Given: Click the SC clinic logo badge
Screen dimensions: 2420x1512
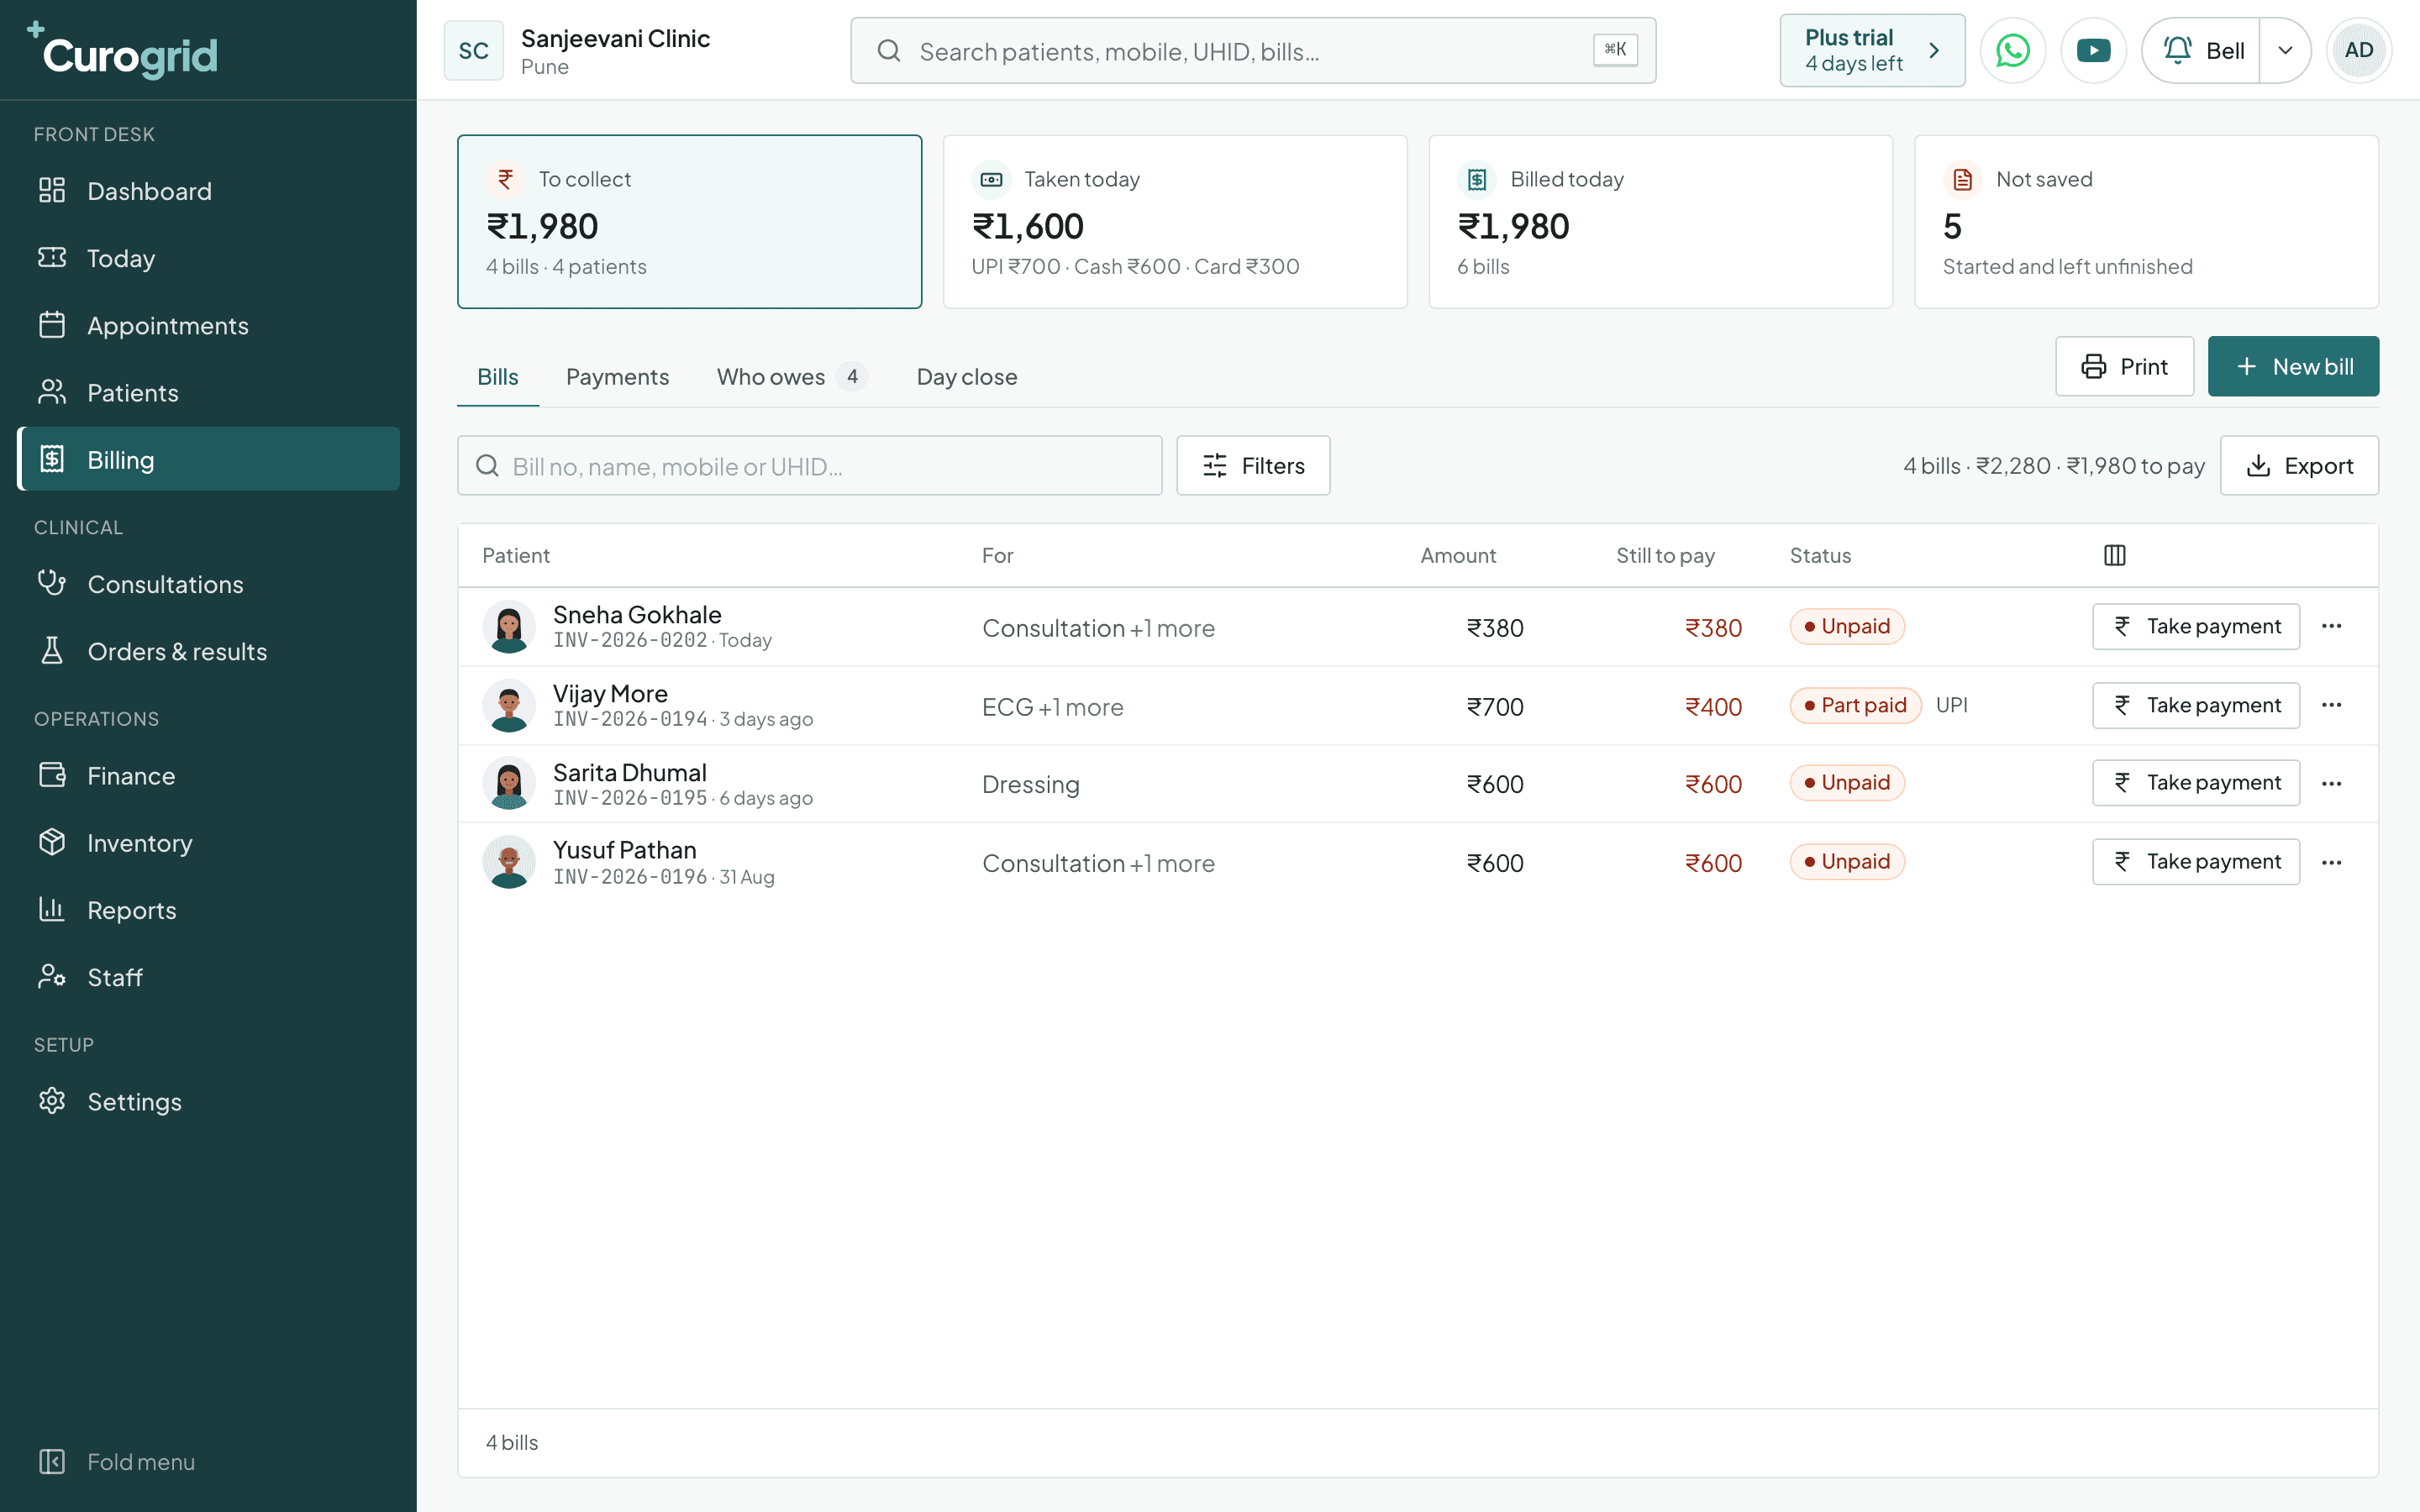Looking at the screenshot, I should coord(474,50).
